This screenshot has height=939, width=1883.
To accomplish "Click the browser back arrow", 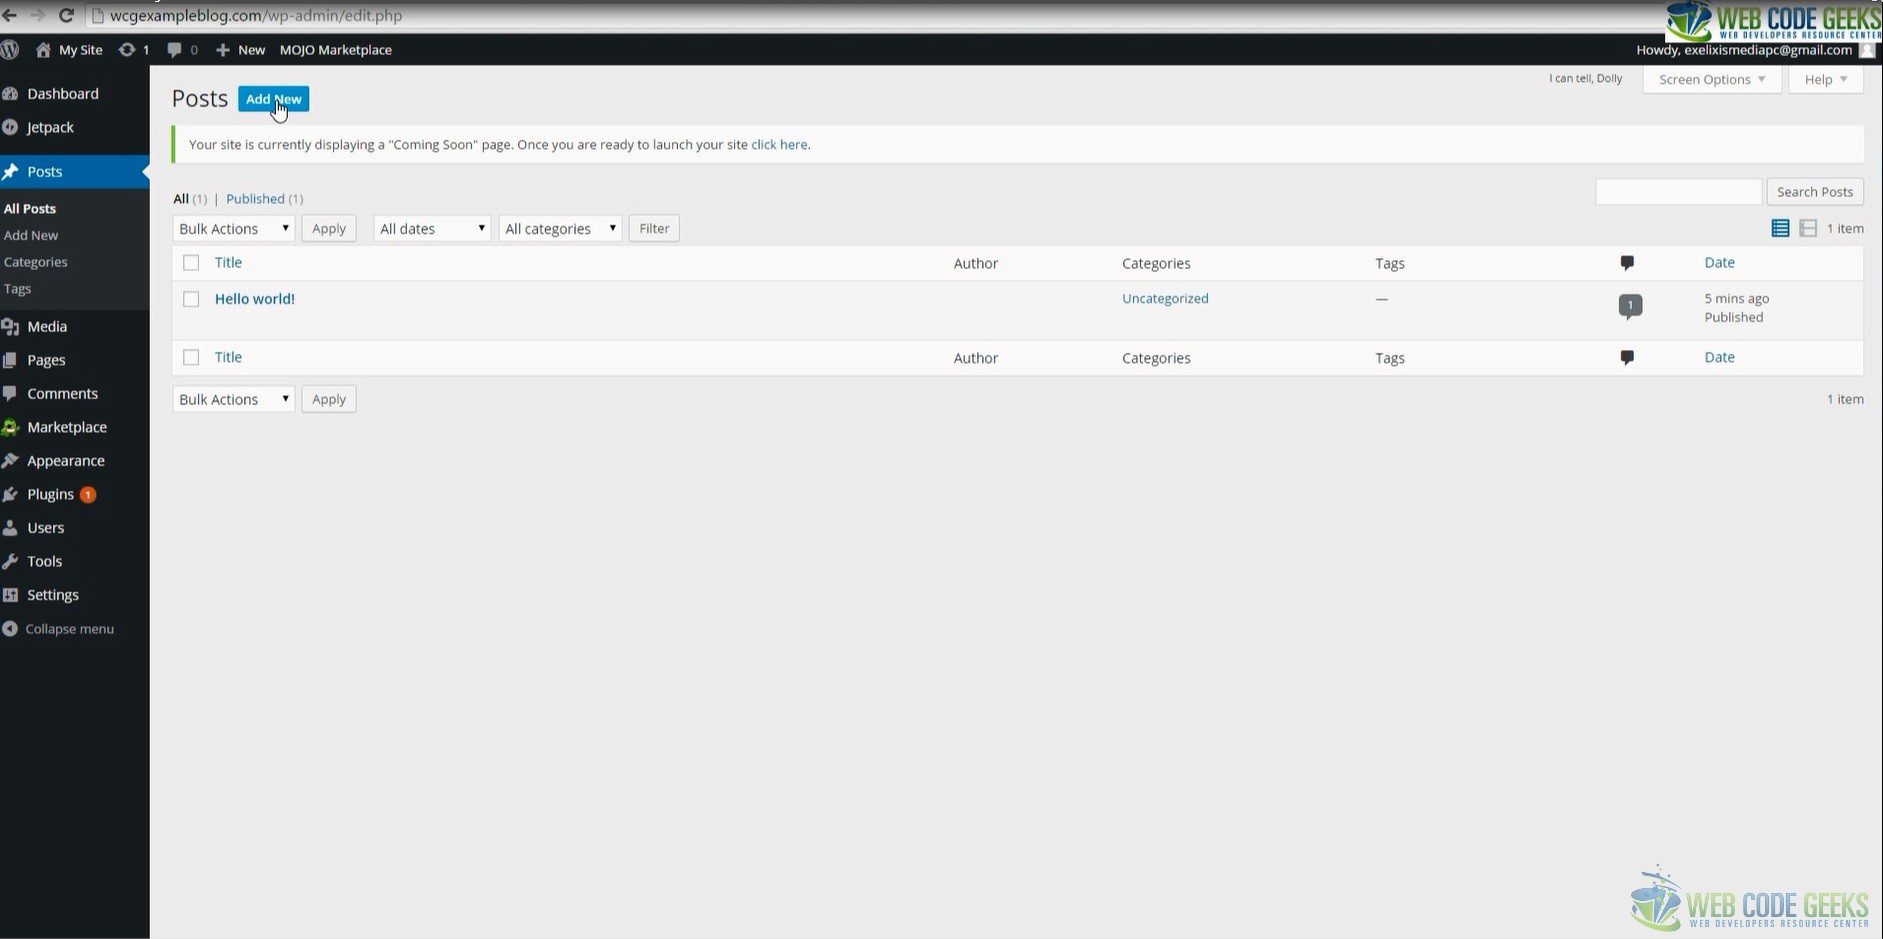I will pos(9,15).
